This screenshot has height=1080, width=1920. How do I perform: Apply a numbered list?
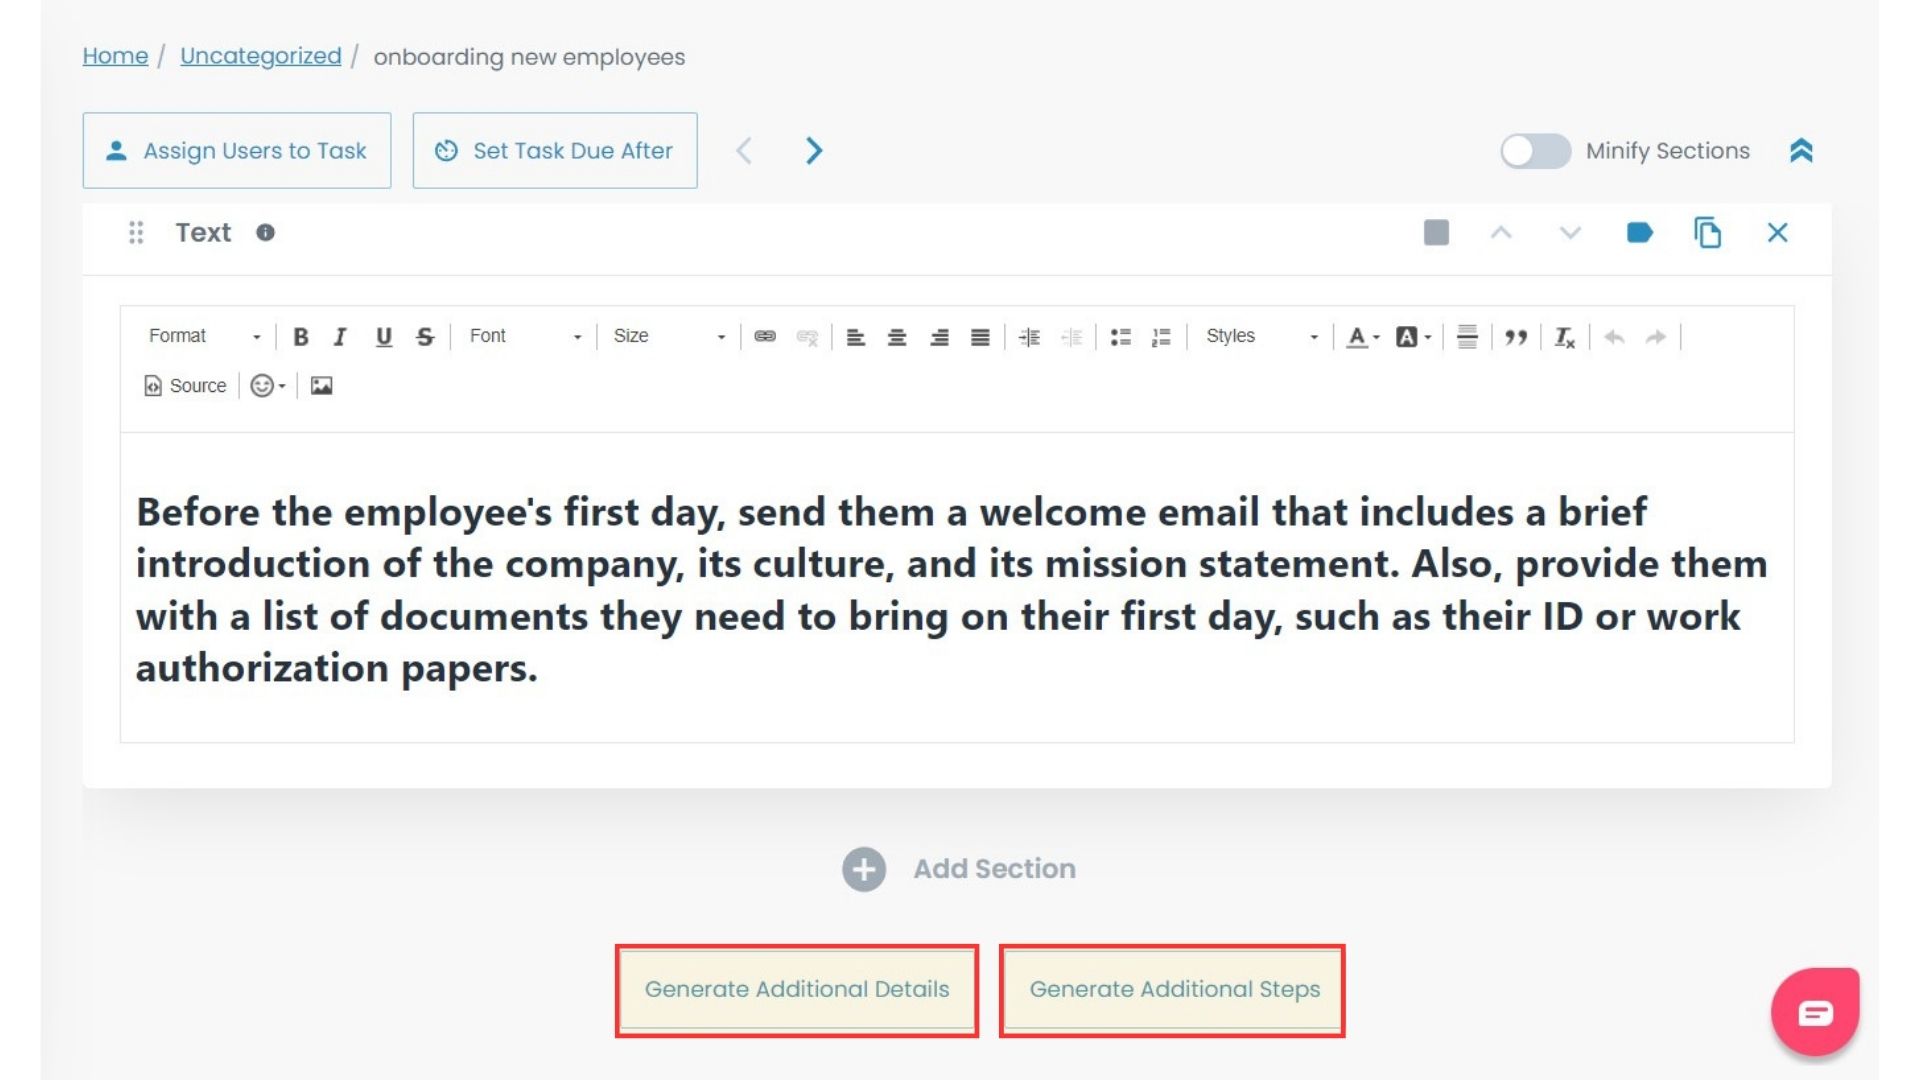pos(1161,336)
